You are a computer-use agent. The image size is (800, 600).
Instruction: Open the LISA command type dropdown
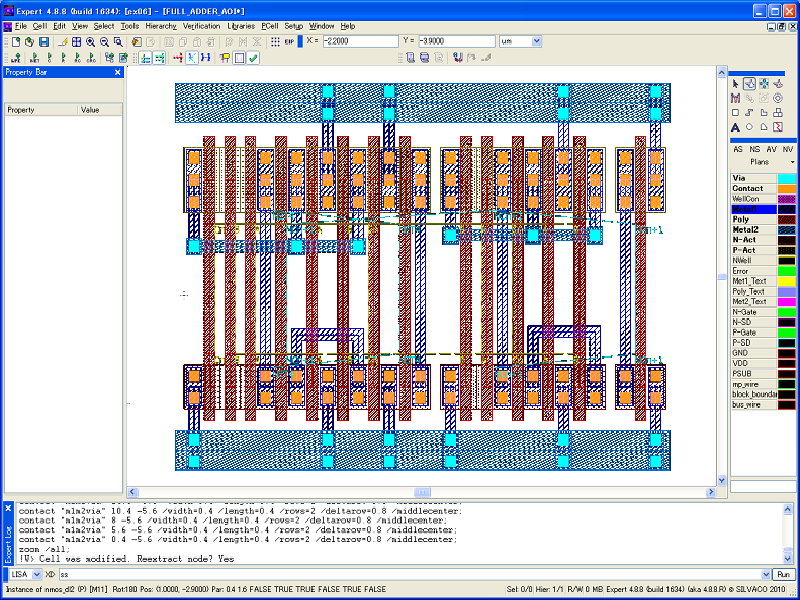(36, 575)
